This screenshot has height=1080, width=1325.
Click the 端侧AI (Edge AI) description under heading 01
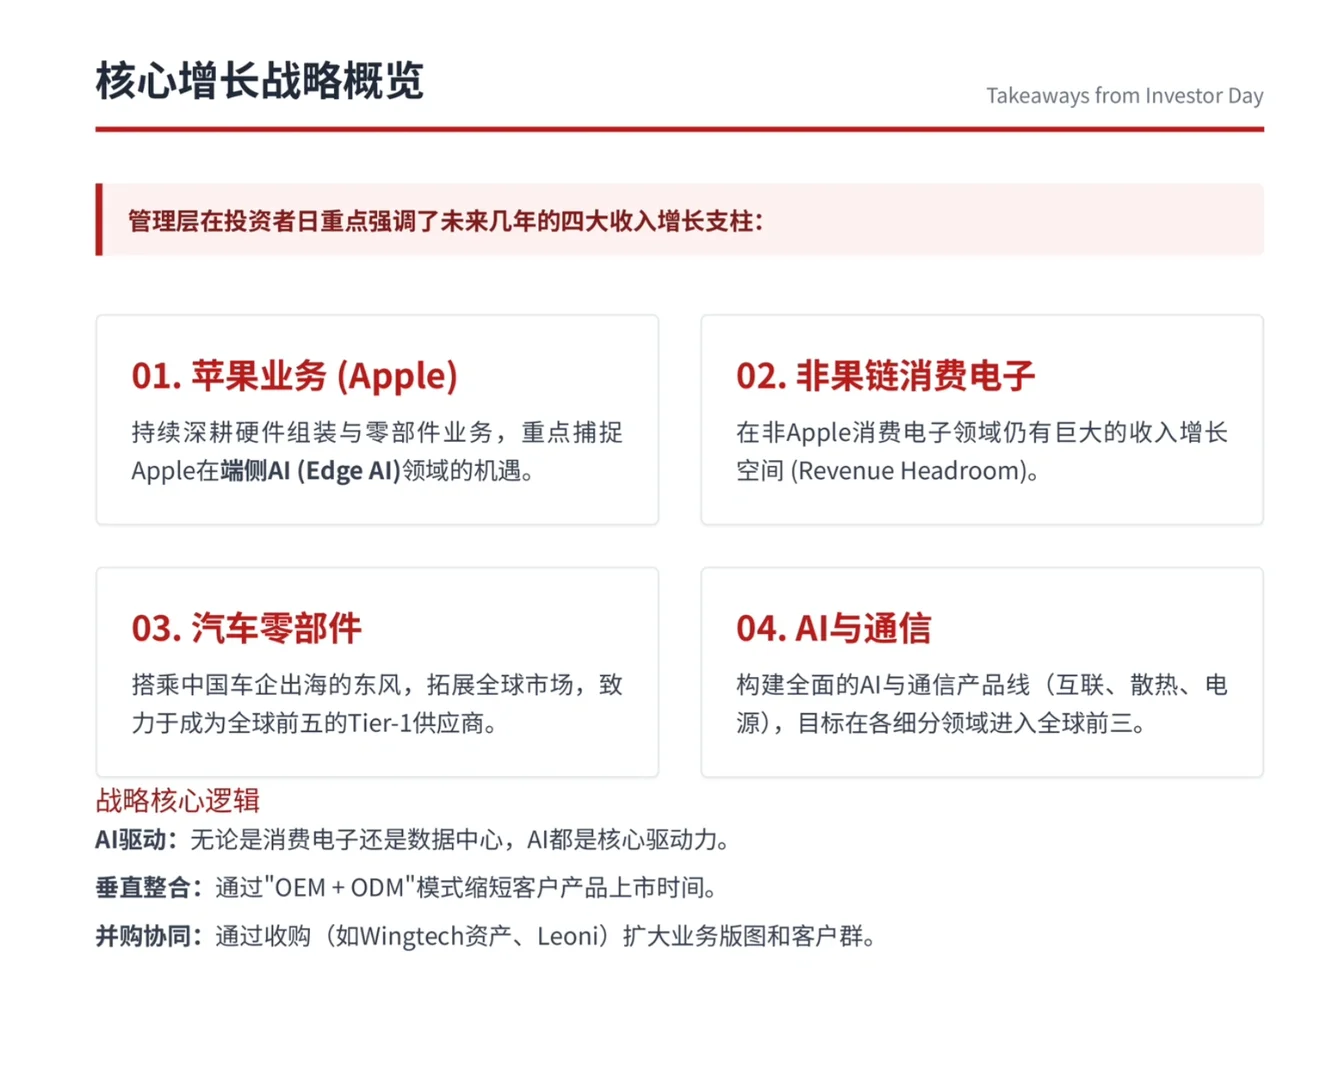pos(377,452)
